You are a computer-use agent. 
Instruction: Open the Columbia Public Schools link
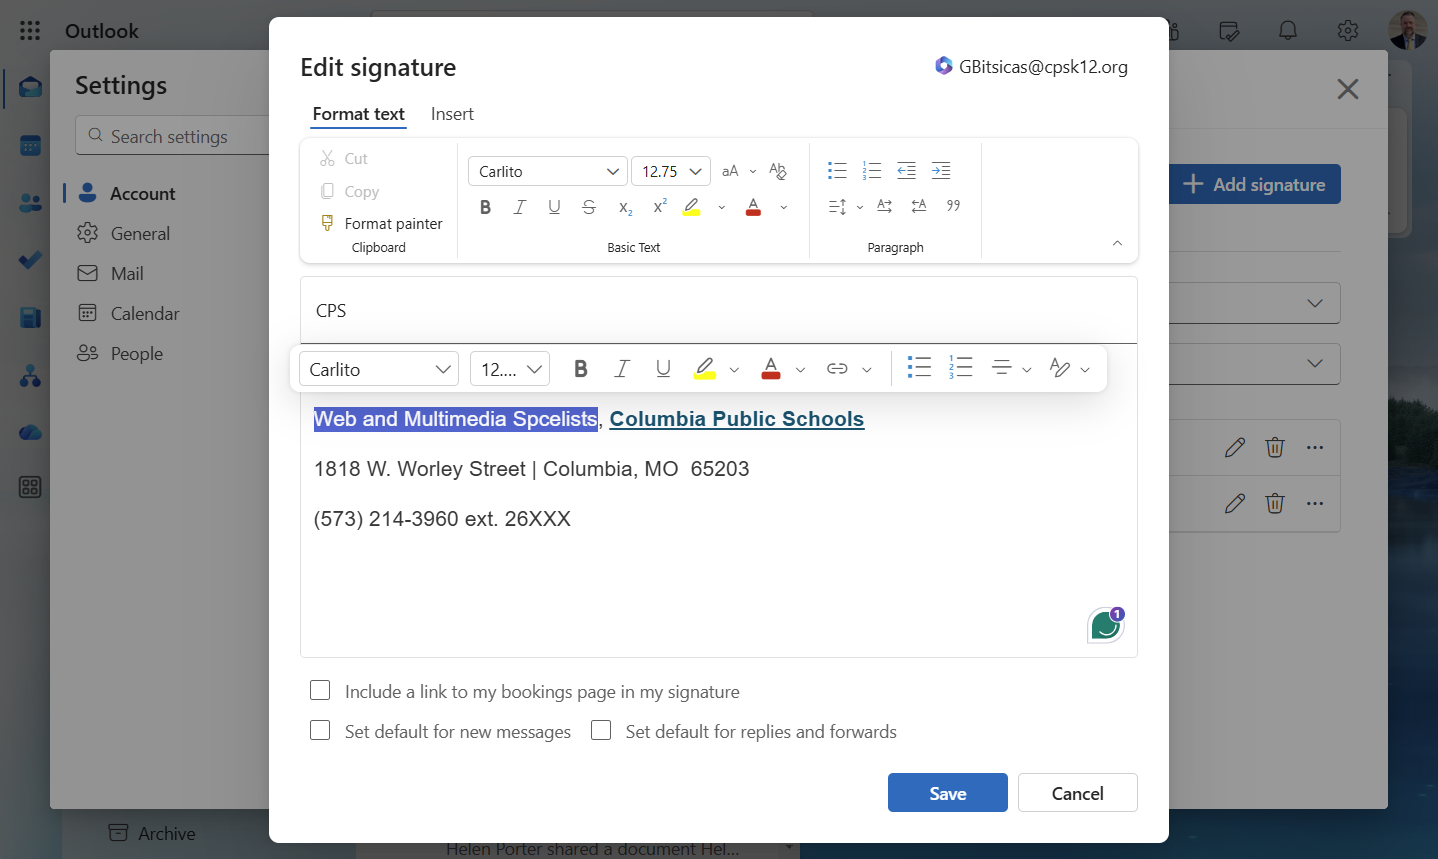click(737, 419)
